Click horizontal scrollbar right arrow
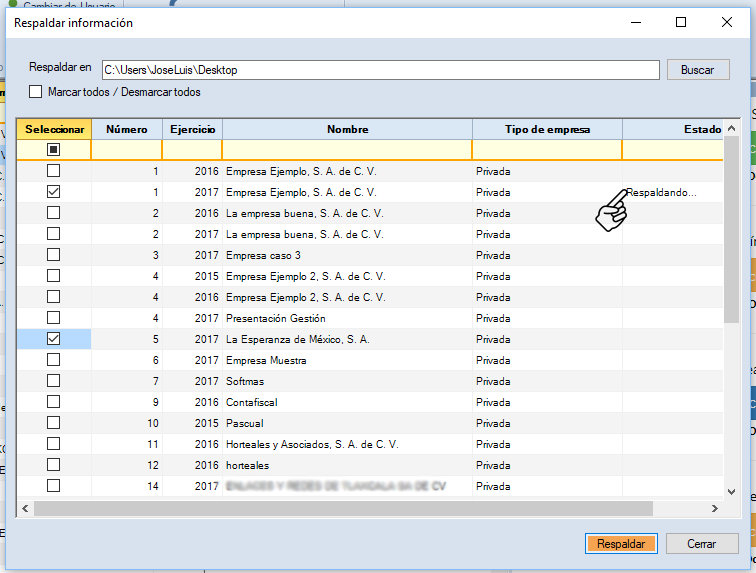Image resolution: width=756 pixels, height=573 pixels. tap(714, 509)
